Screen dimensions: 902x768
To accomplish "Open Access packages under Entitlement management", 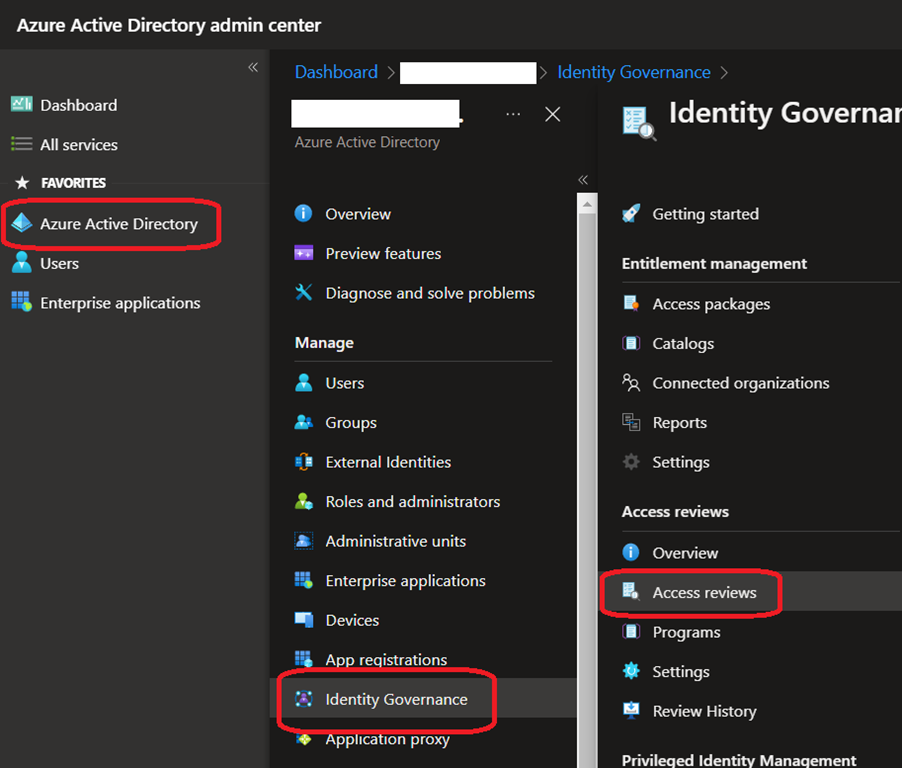I will pyautogui.click(x=711, y=304).
